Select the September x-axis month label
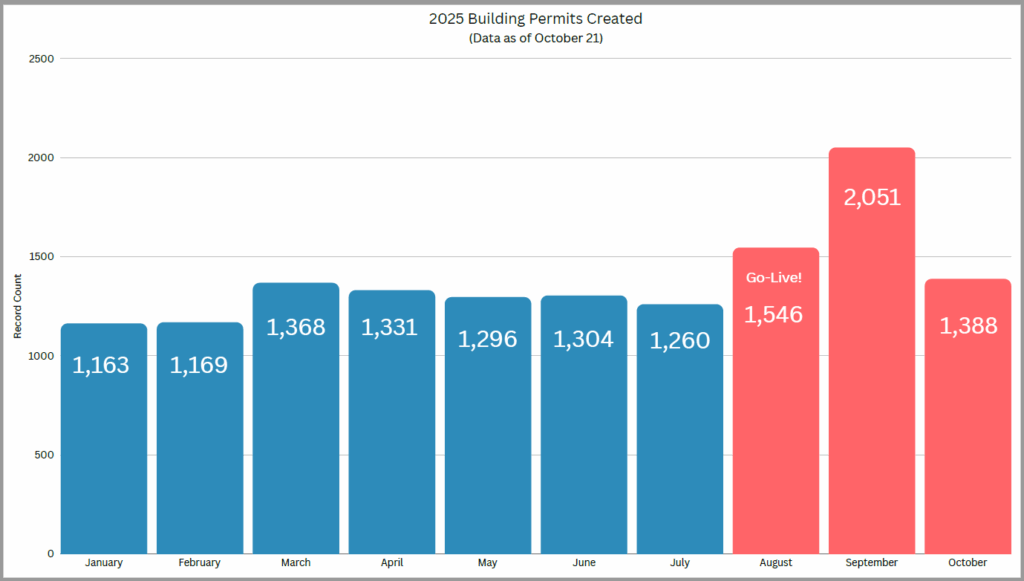 coord(871,563)
